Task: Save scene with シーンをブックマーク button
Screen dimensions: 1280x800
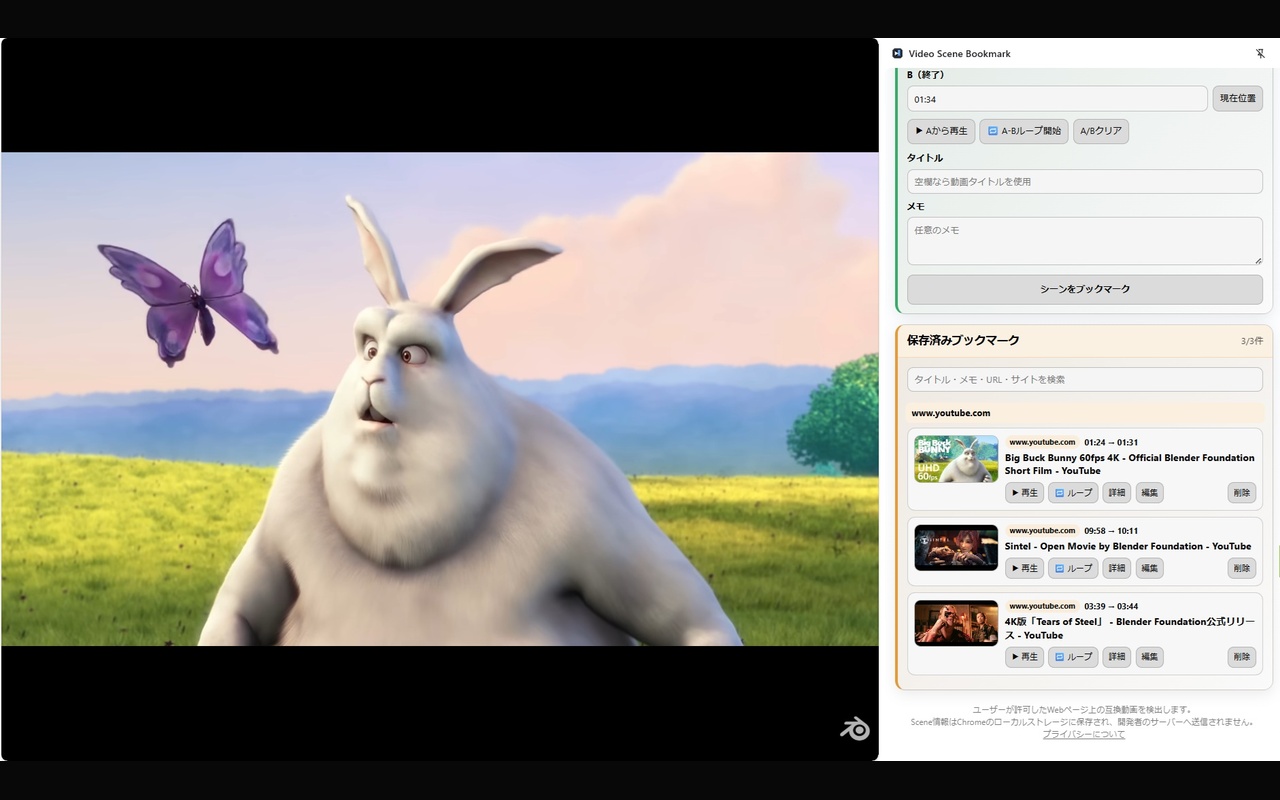Action: point(1085,289)
